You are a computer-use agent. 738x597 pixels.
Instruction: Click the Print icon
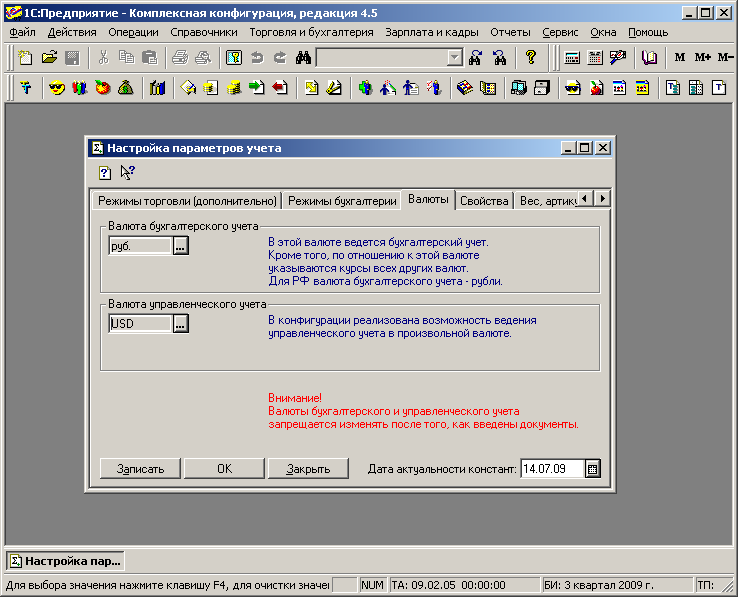pyautogui.click(x=180, y=57)
